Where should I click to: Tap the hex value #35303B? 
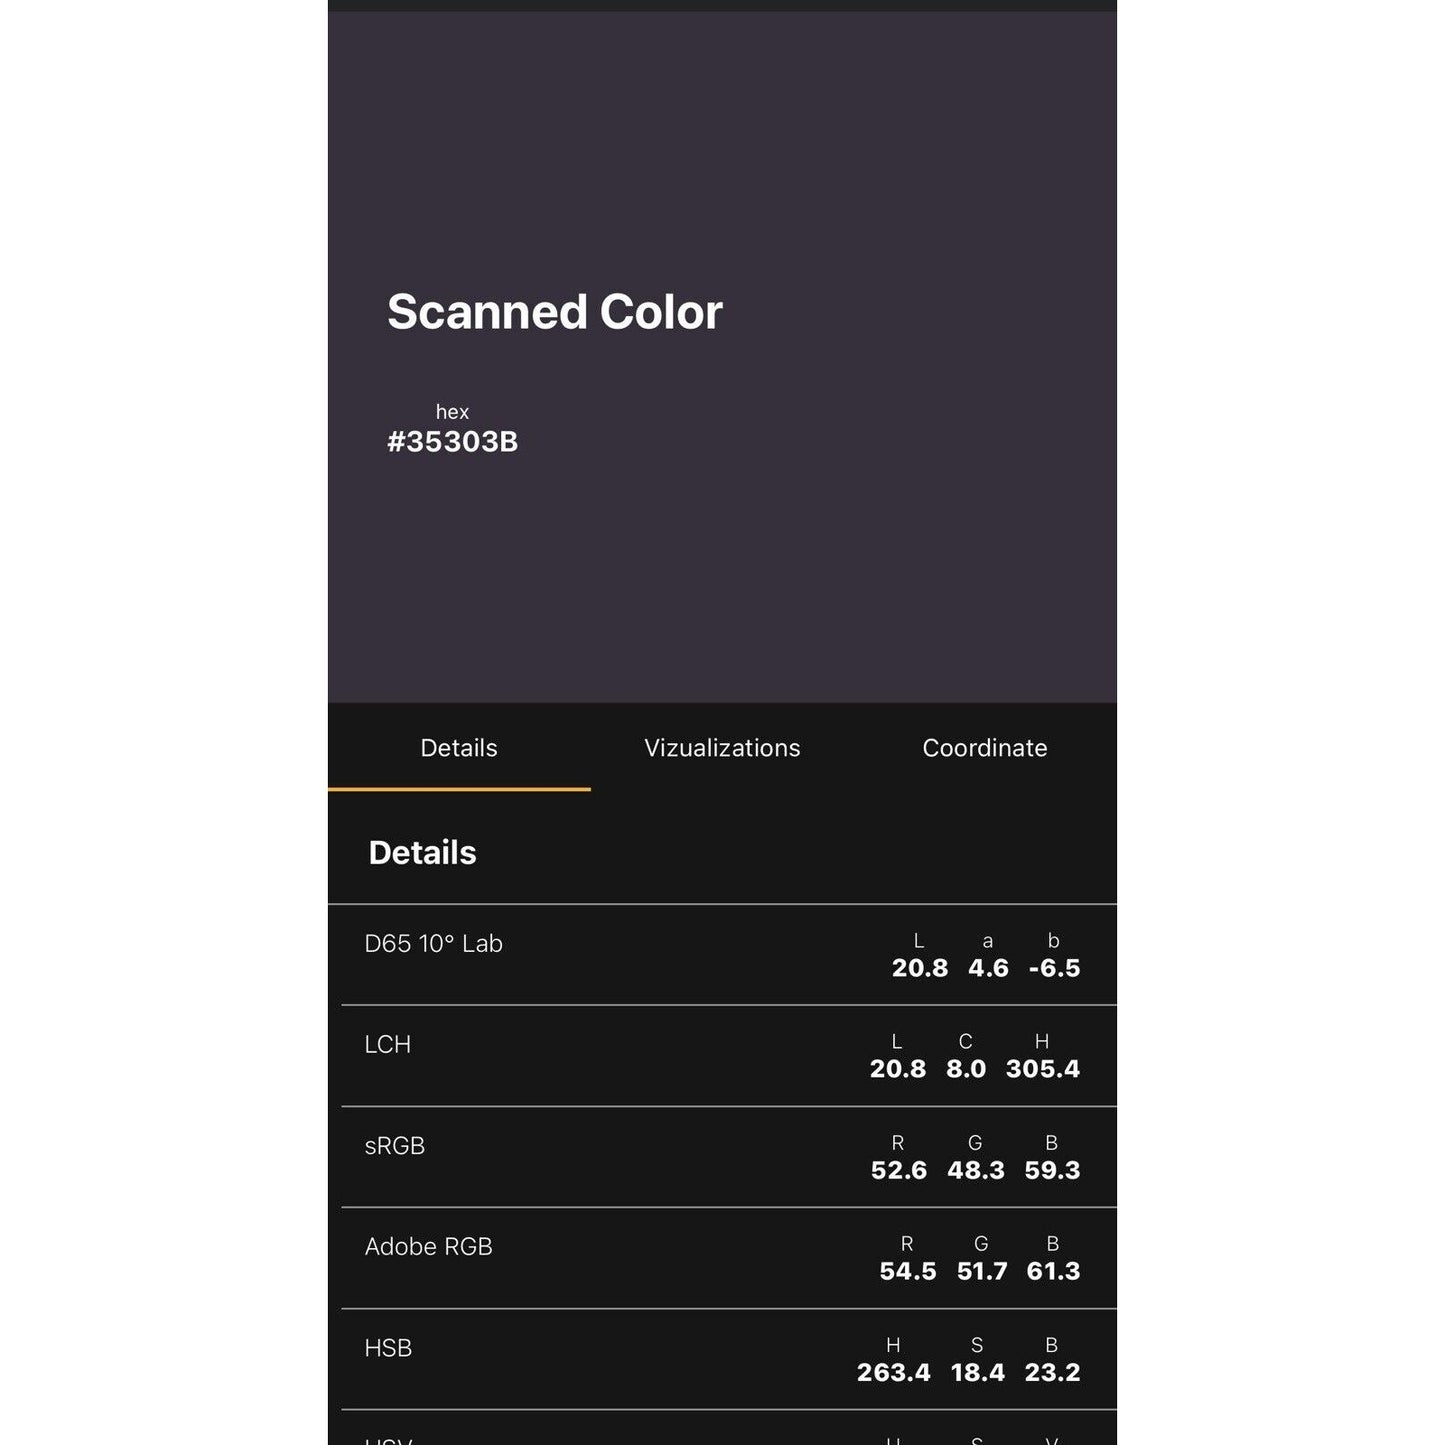[452, 442]
